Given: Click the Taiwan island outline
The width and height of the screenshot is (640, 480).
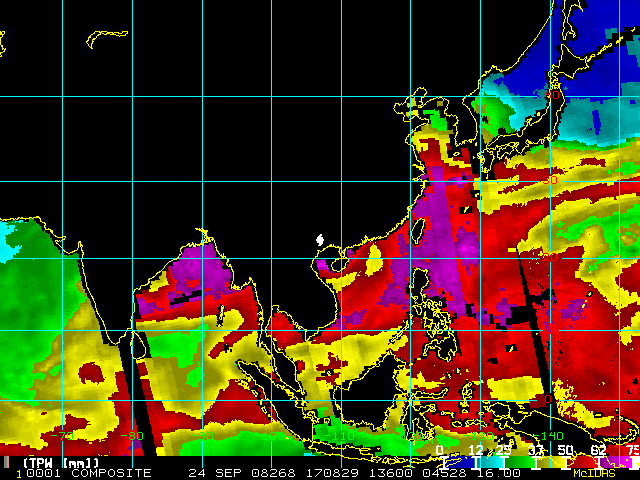Looking at the screenshot, I should click(418, 229).
